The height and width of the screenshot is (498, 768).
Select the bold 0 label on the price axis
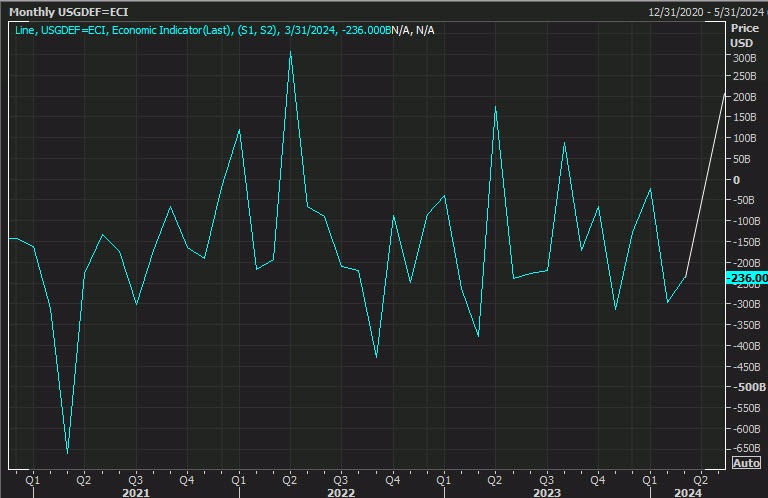(736, 180)
